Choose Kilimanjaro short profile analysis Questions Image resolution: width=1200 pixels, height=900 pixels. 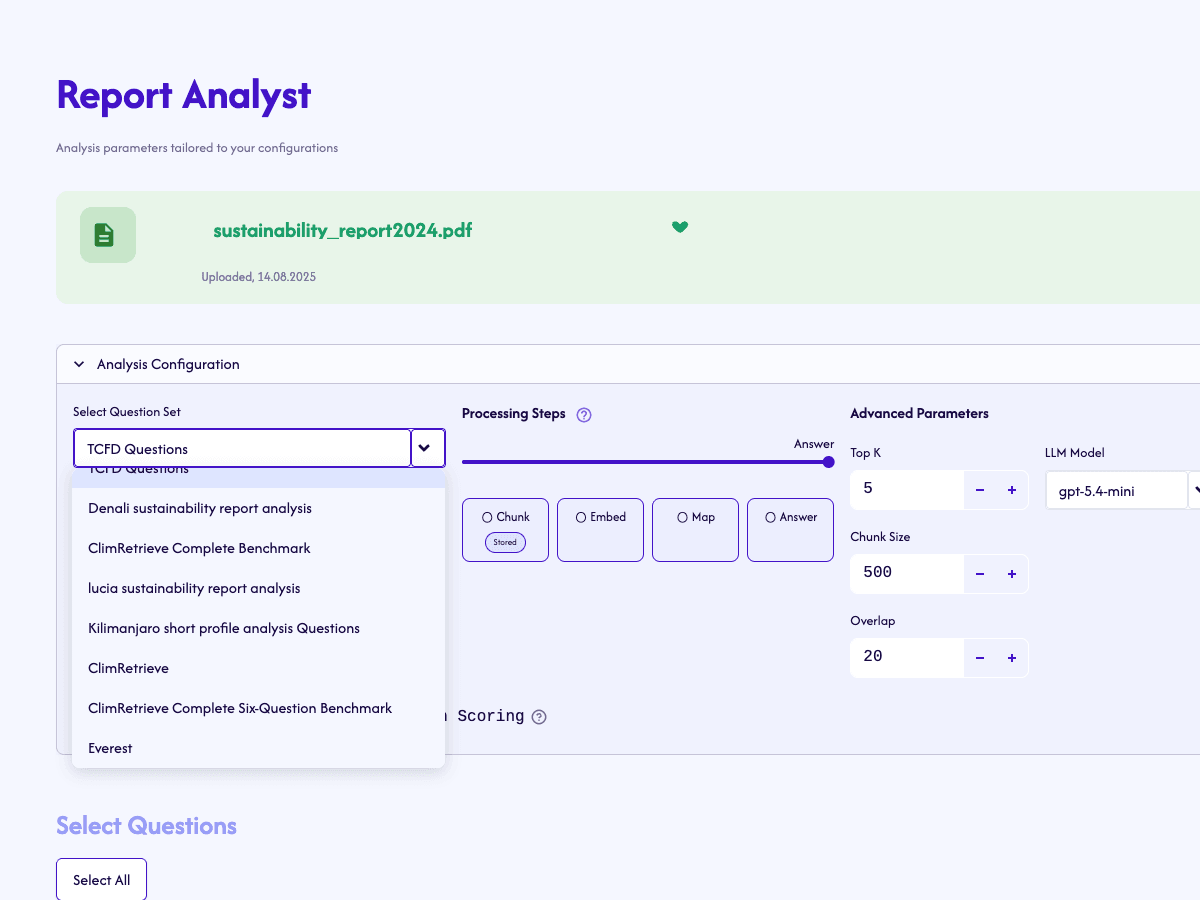(258, 628)
